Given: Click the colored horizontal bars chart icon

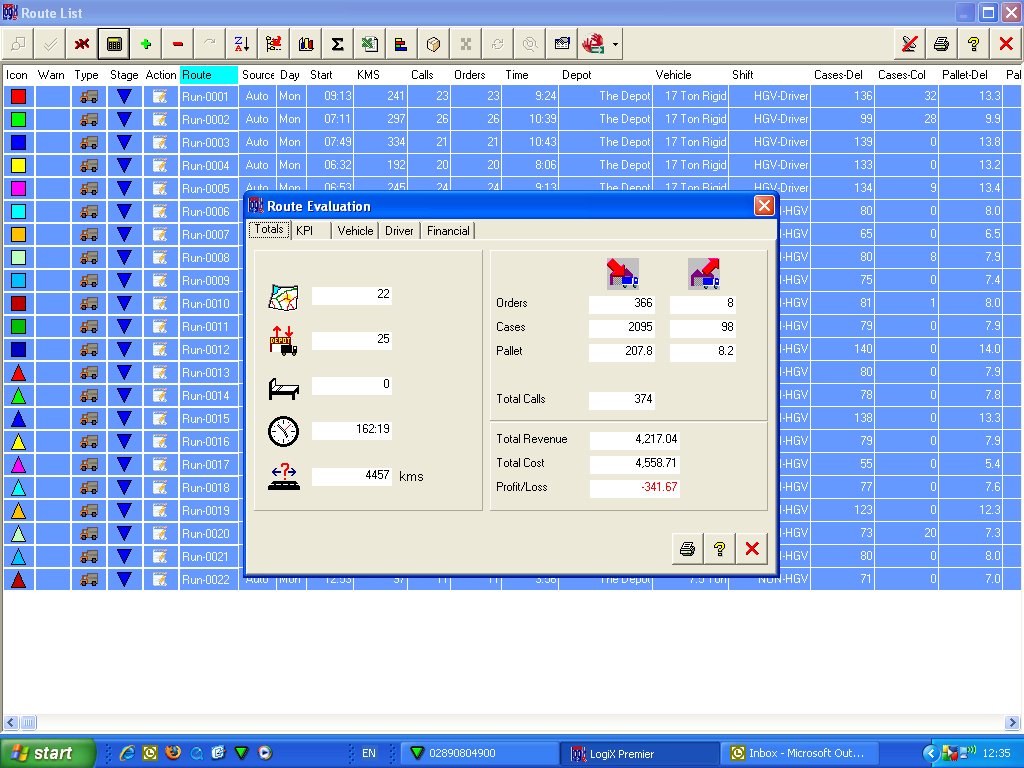Looking at the screenshot, I should [402, 44].
